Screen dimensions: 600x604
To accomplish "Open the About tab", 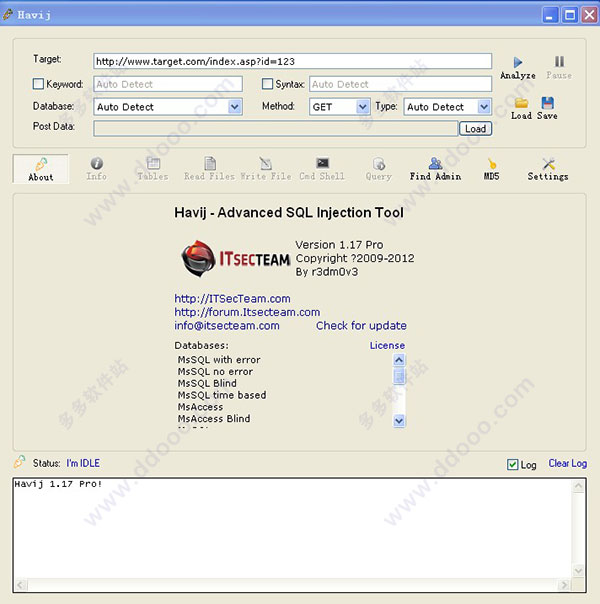I will tap(41, 169).
